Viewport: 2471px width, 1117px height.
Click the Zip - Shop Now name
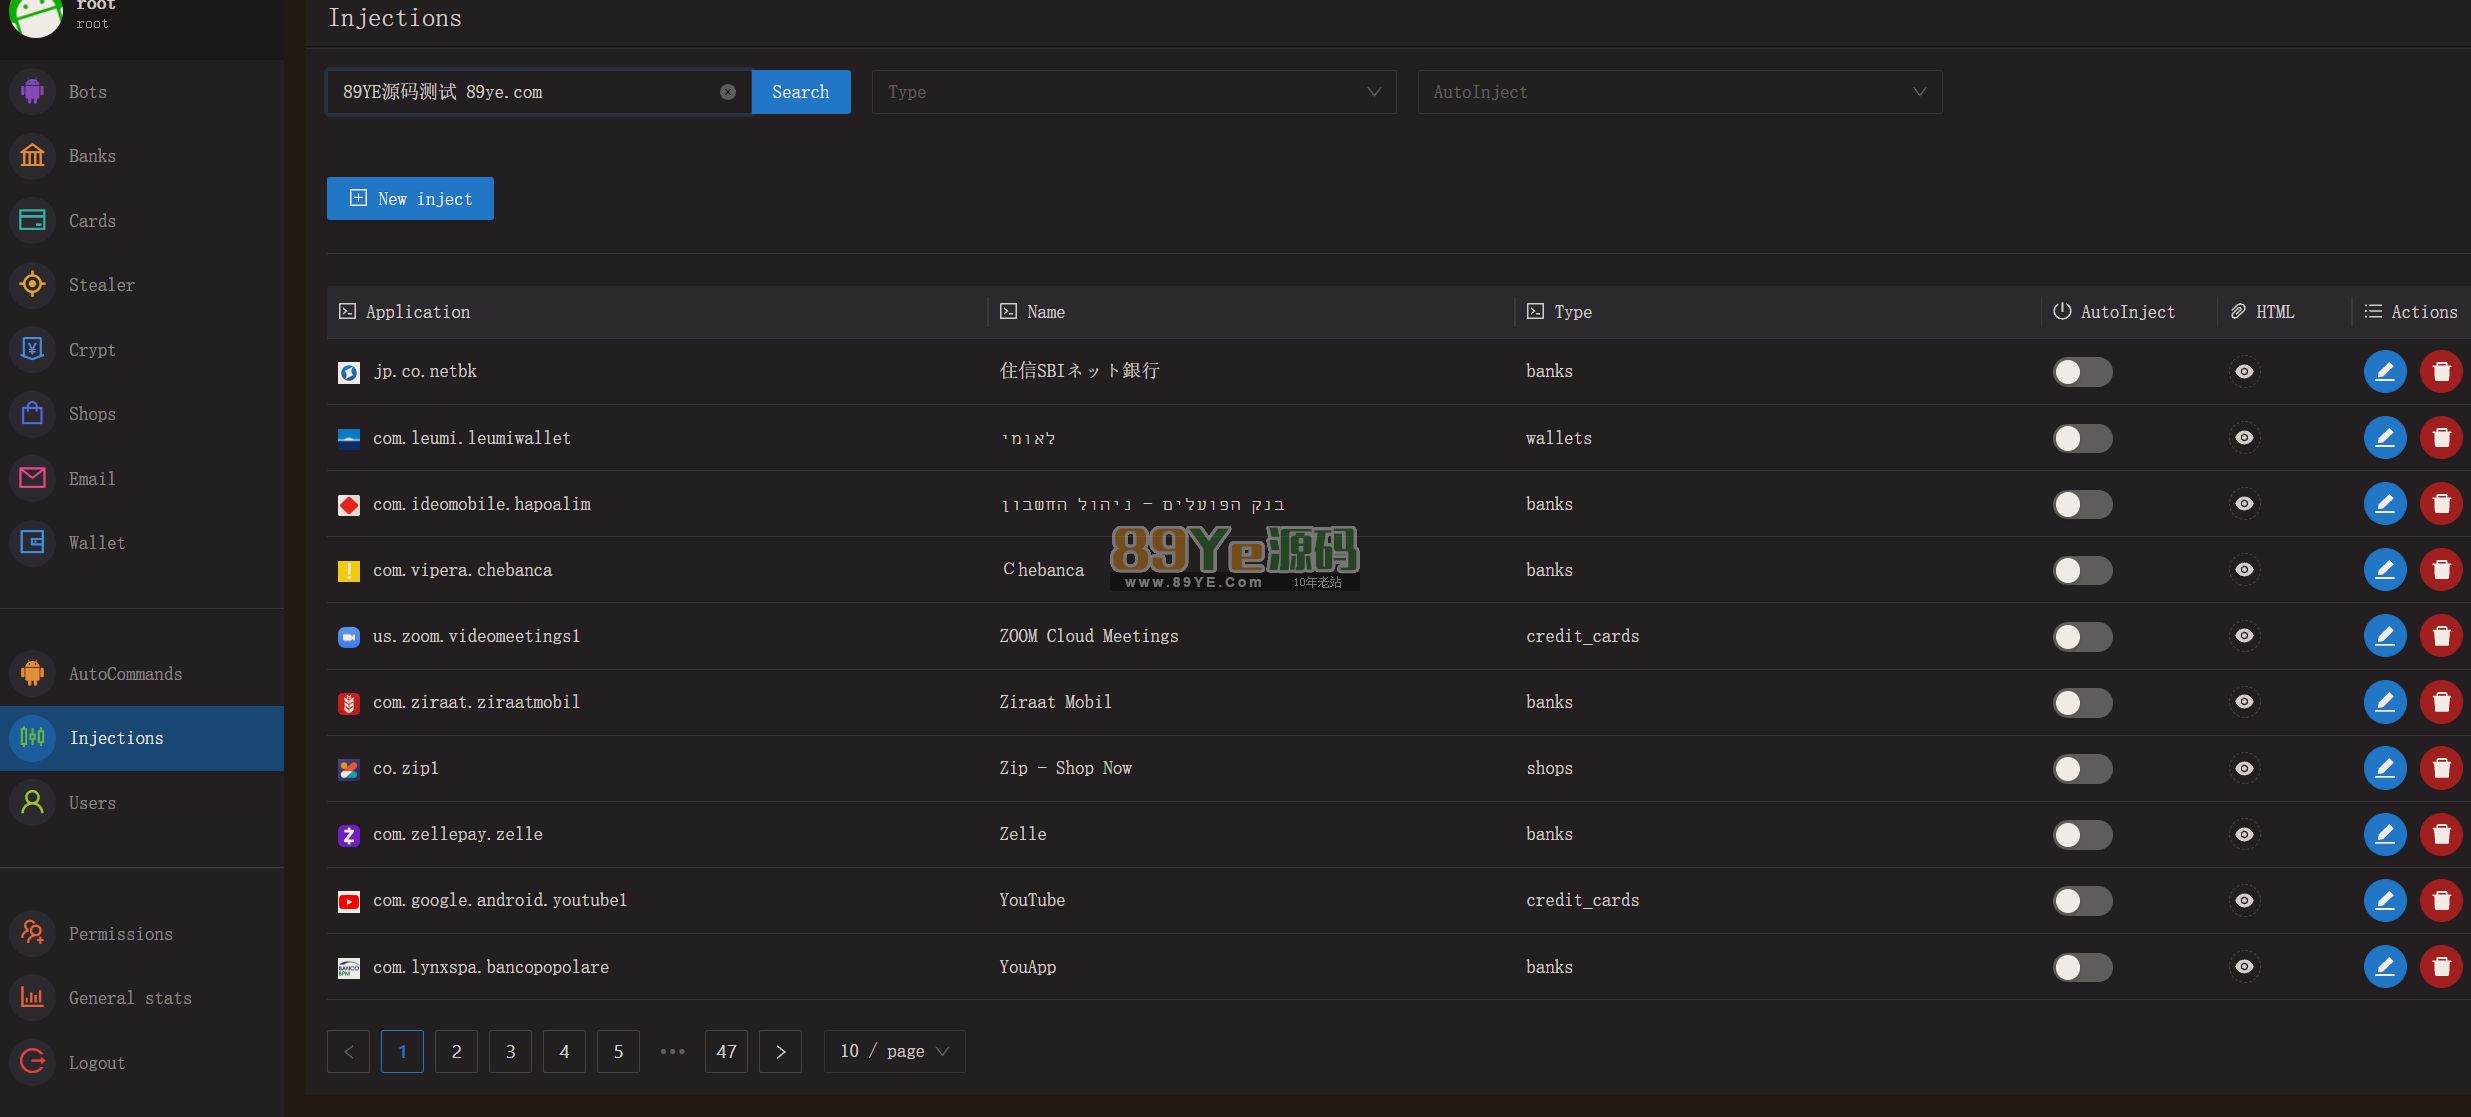pyautogui.click(x=1066, y=768)
